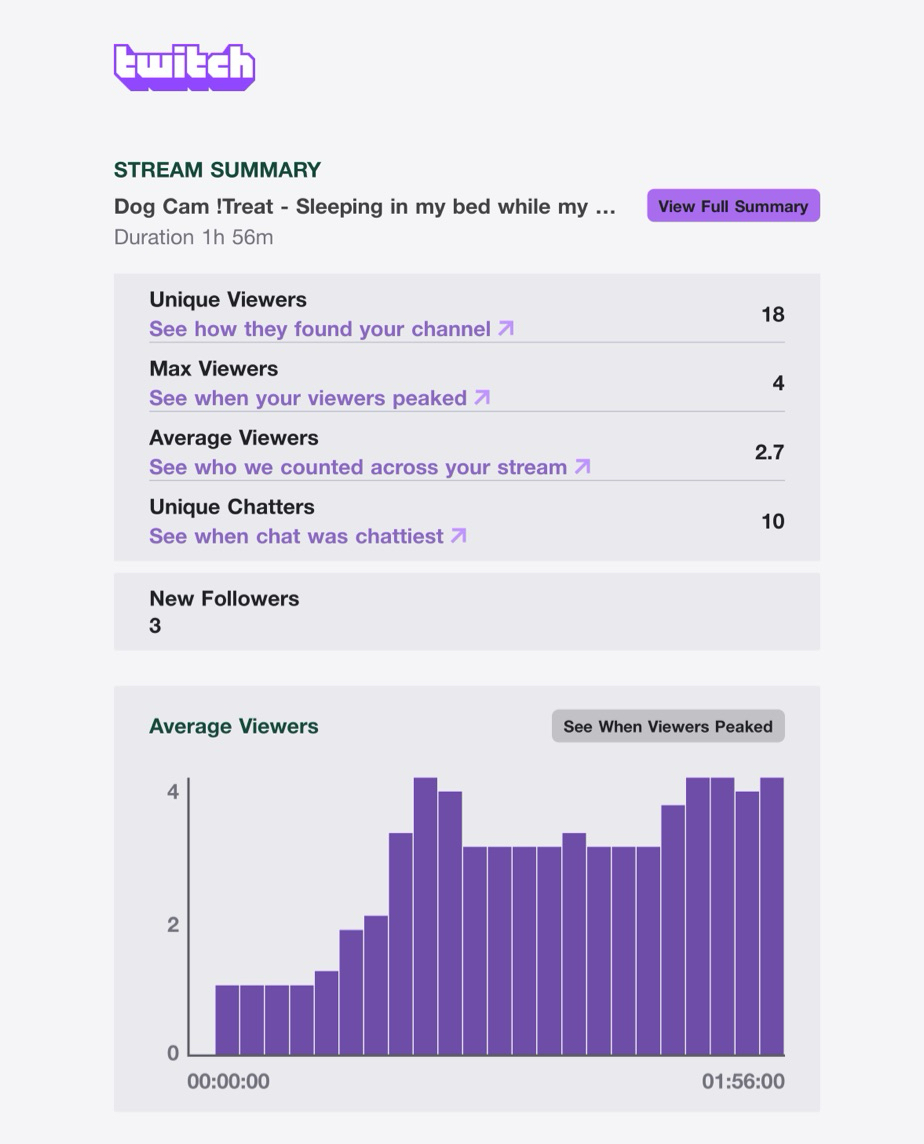Viewport: 924px width, 1144px height.
Task: Click arrow icon after 'your viewers peaked'
Action: point(482,397)
